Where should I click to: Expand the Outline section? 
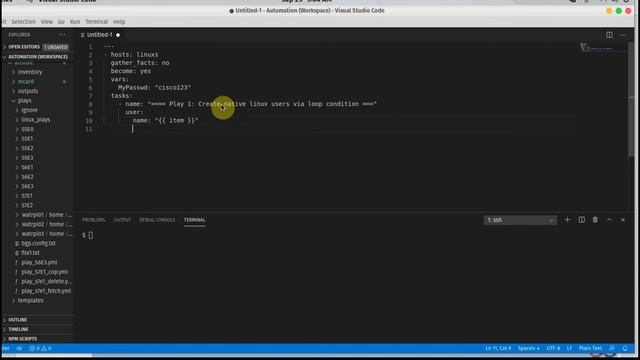18,320
